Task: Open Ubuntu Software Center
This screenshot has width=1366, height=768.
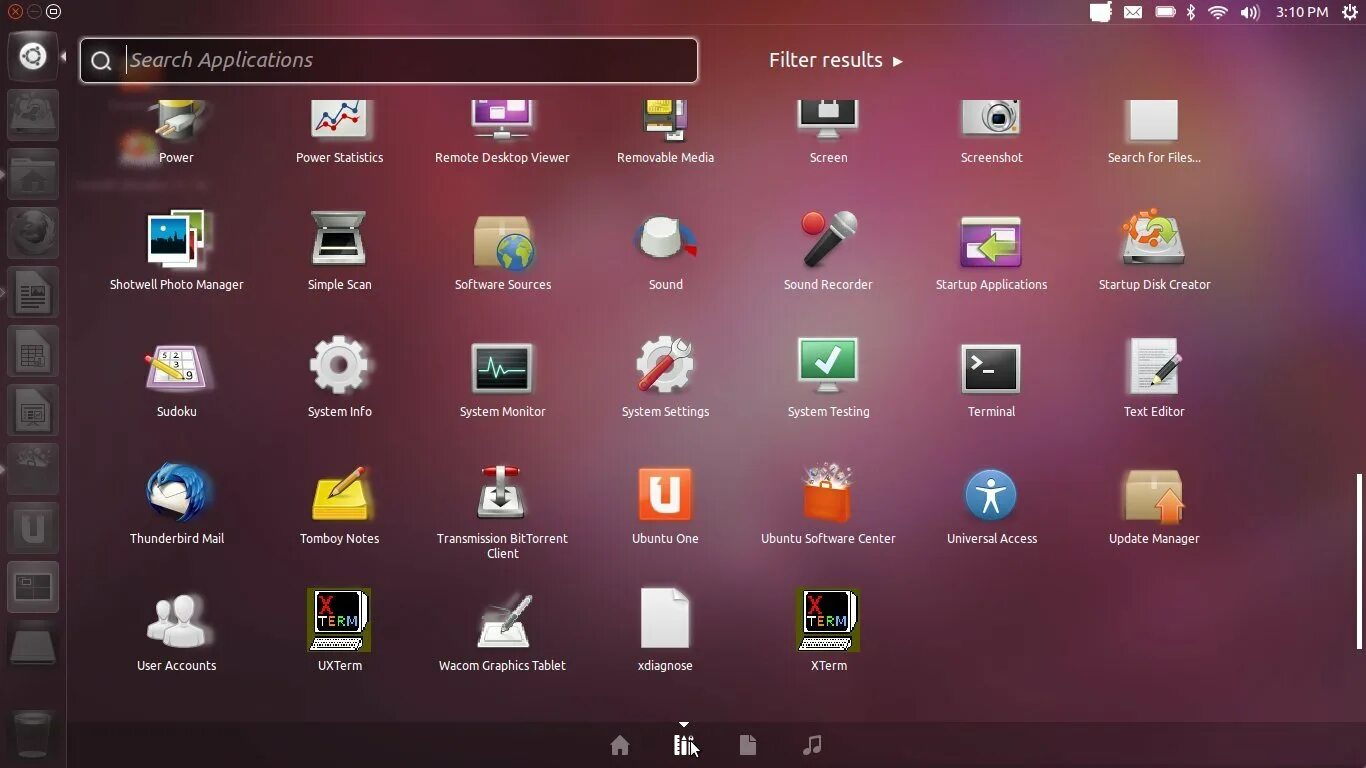Action: click(x=828, y=504)
